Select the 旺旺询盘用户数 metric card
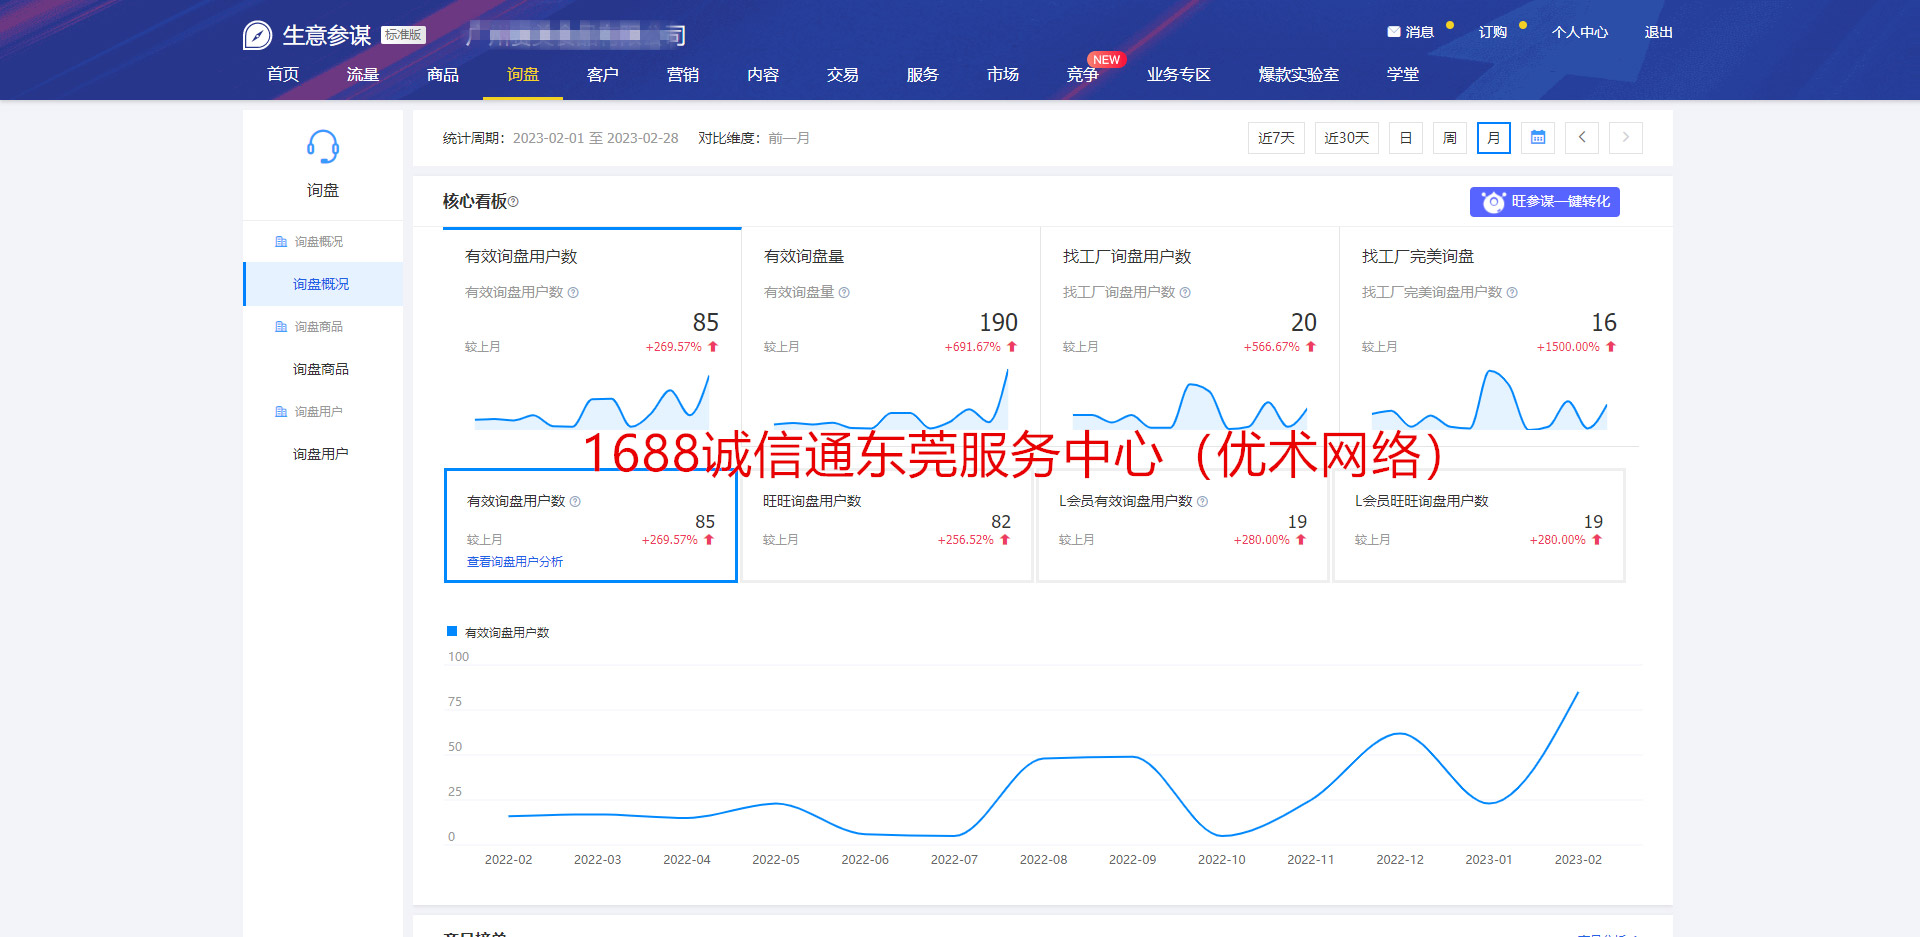The image size is (1920, 937). tap(886, 525)
